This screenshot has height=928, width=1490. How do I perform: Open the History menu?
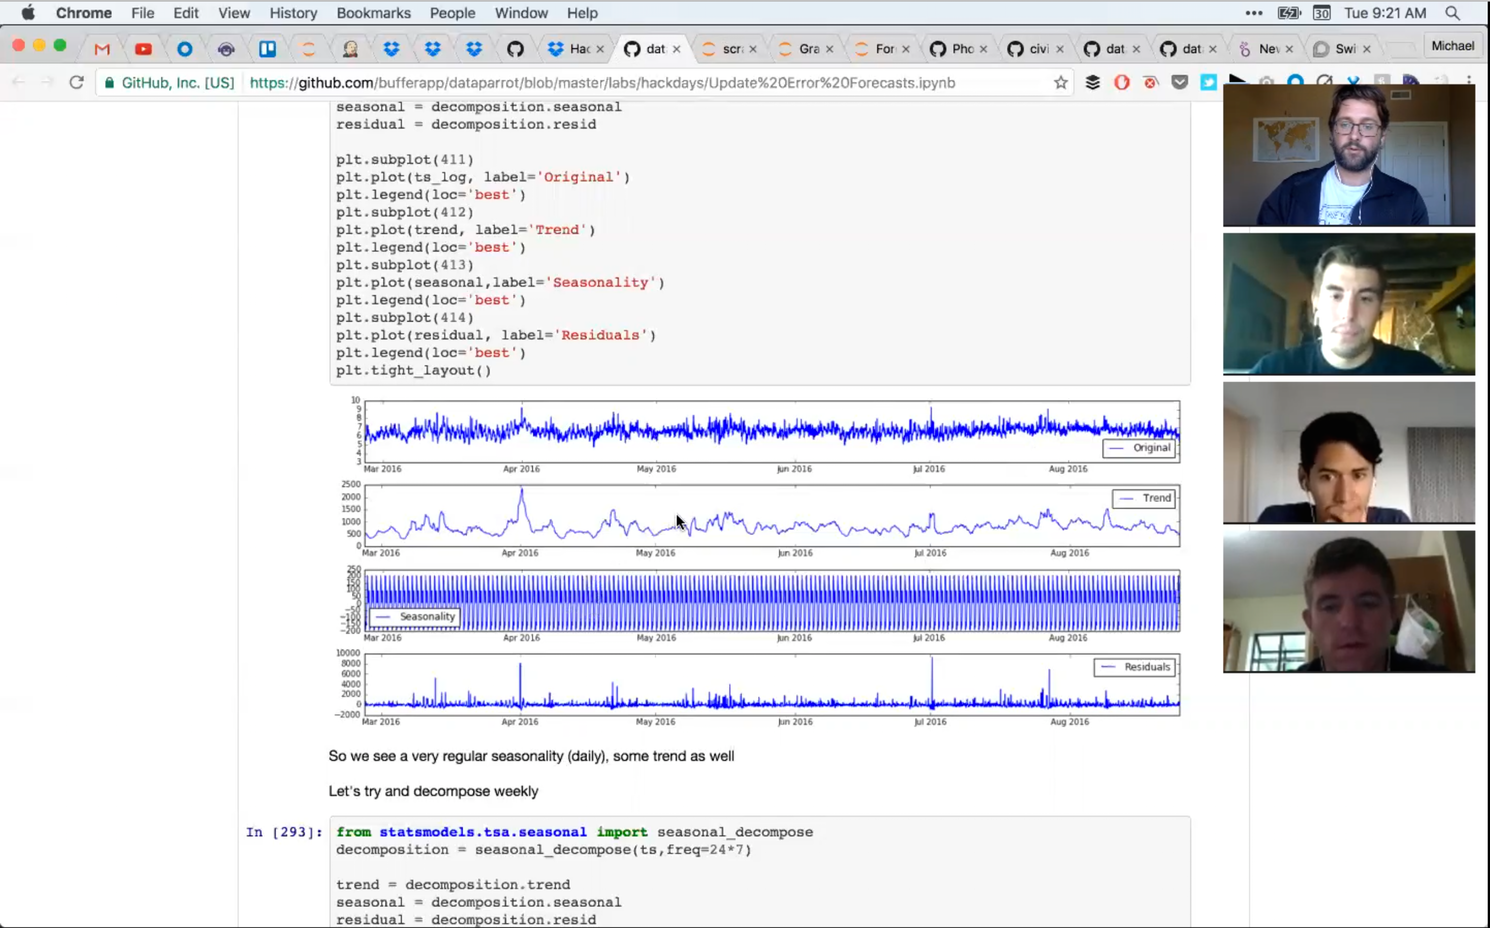(x=293, y=13)
